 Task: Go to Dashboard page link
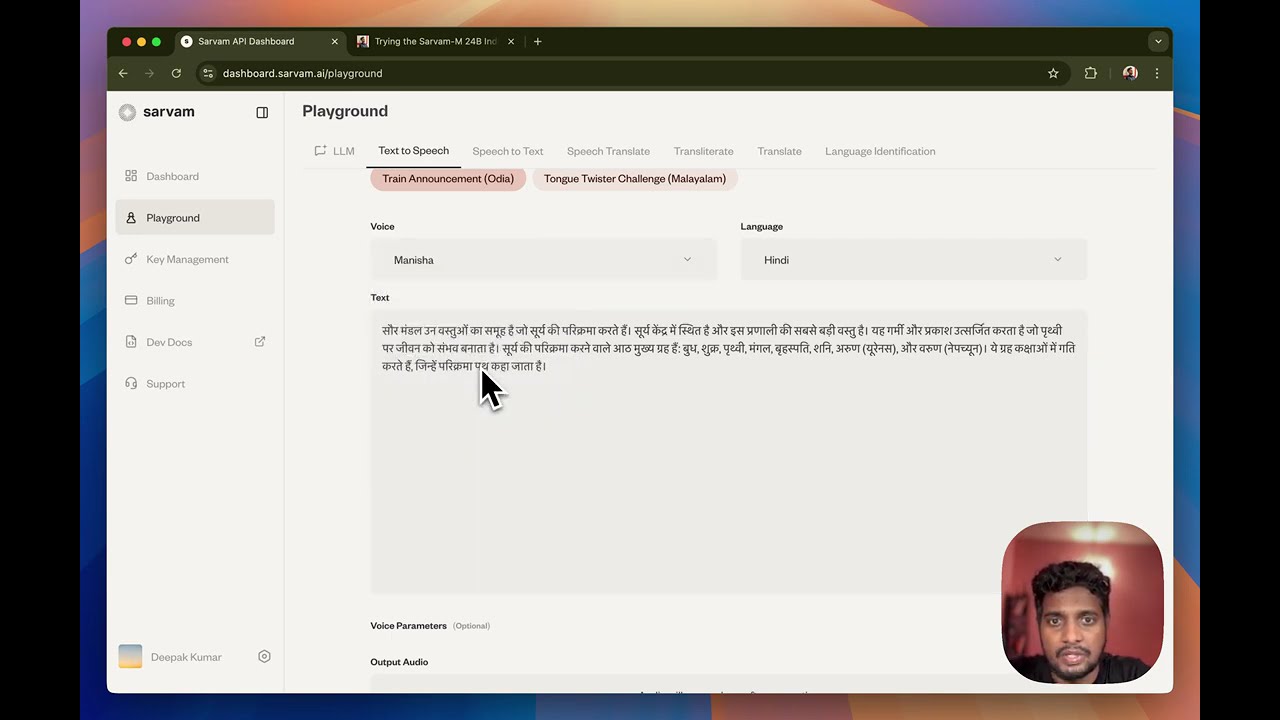pos(195,176)
